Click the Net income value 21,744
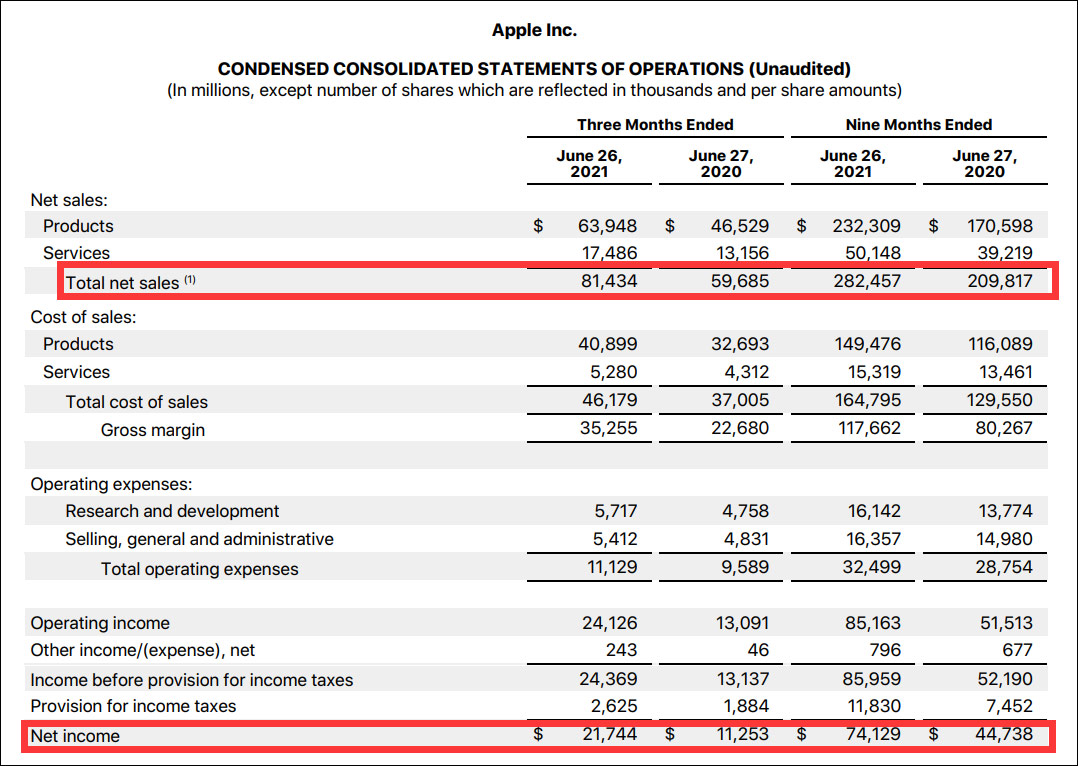This screenshot has width=1078, height=766. click(x=610, y=734)
